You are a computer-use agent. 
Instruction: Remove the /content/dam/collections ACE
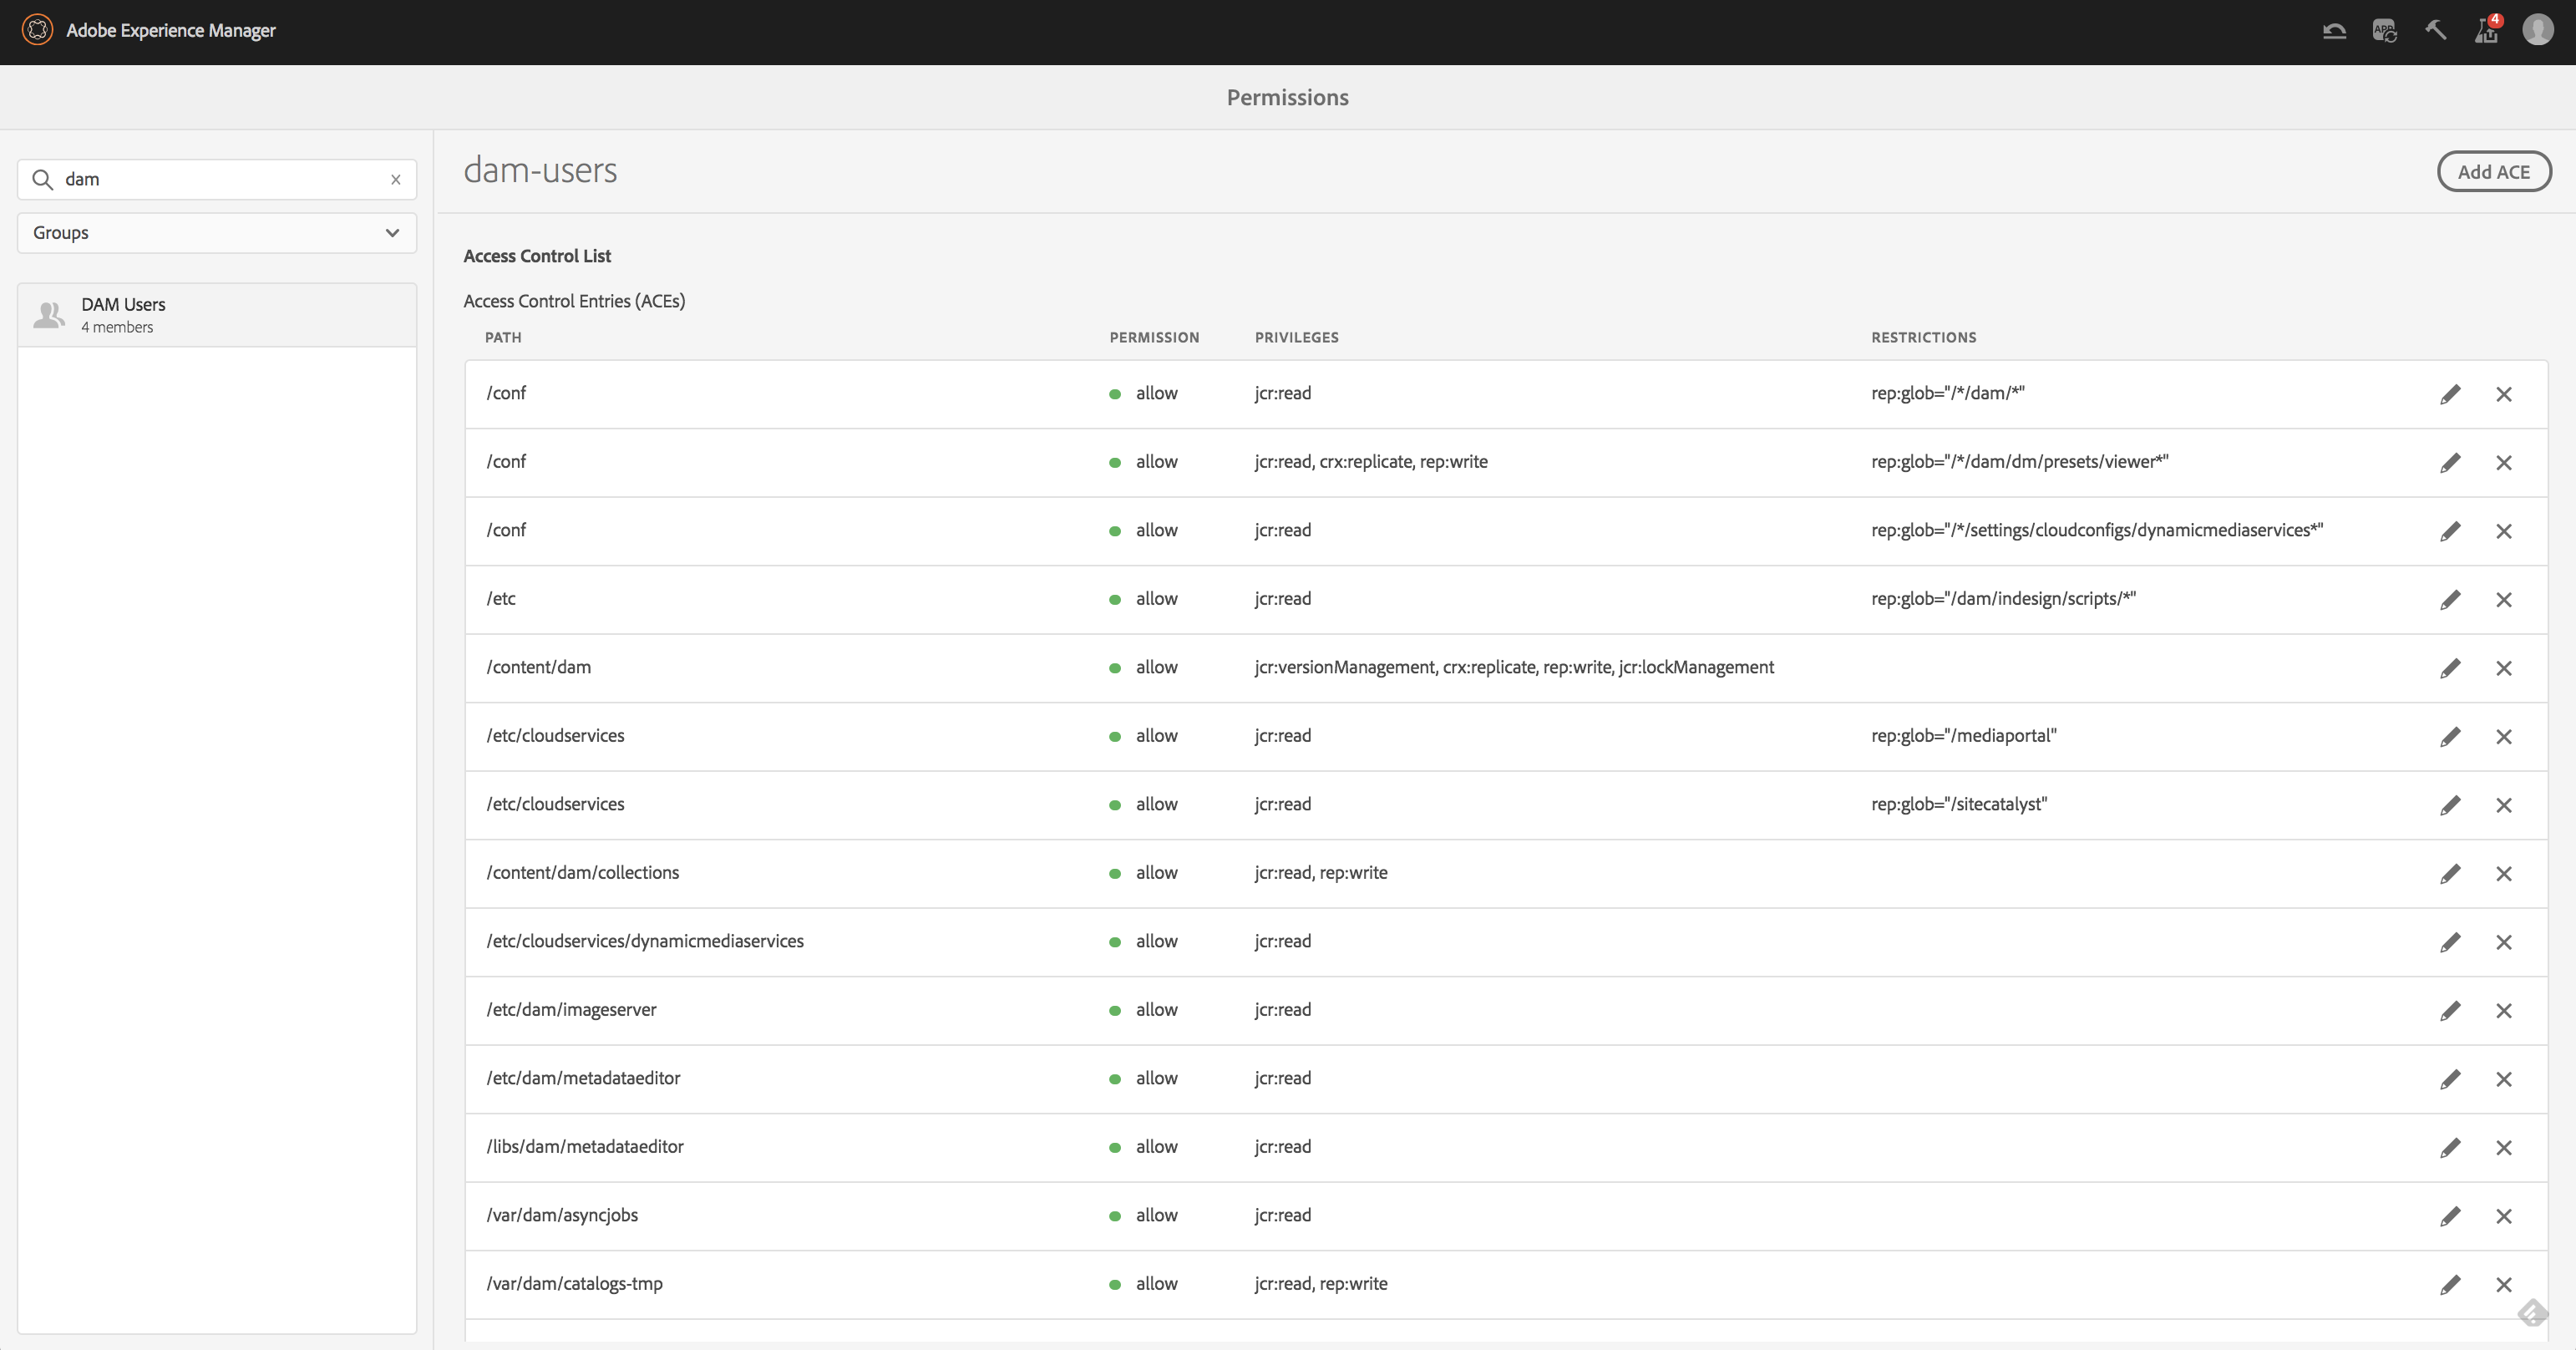click(x=2504, y=874)
